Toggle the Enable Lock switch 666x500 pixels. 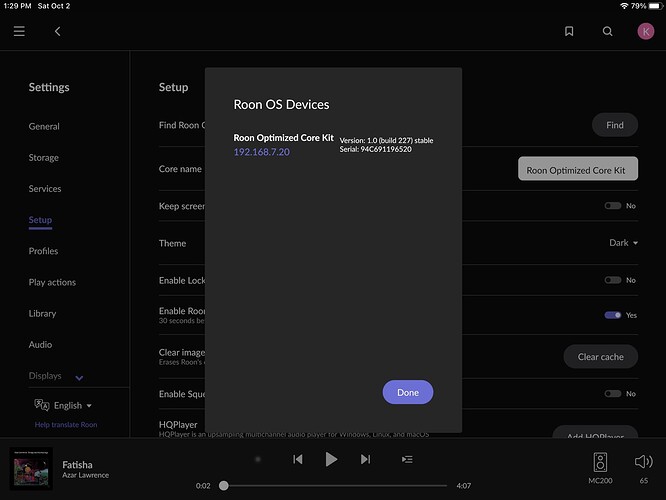(x=612, y=280)
